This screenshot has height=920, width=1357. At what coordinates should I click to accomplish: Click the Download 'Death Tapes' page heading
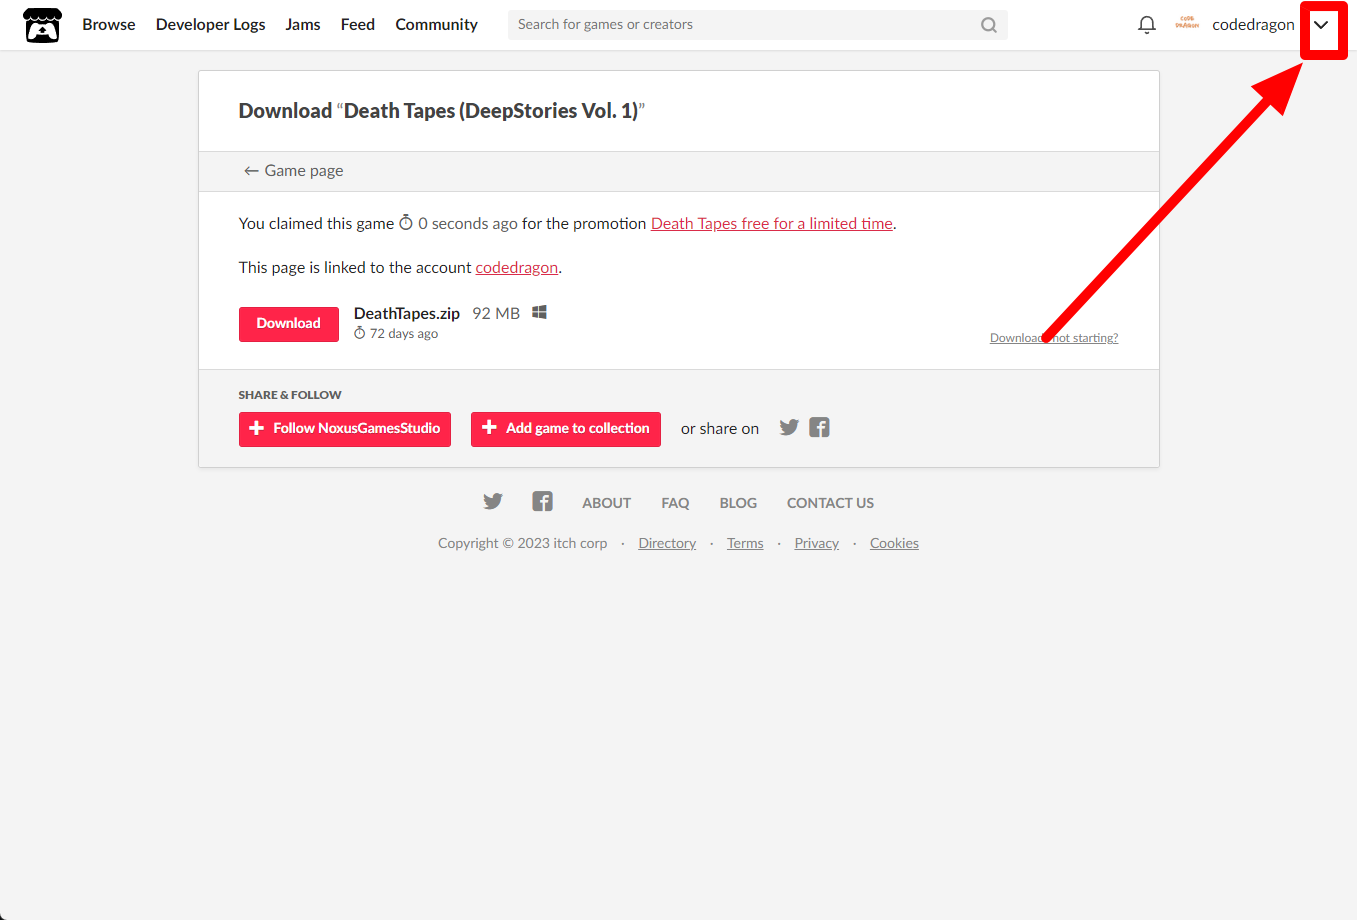point(442,111)
